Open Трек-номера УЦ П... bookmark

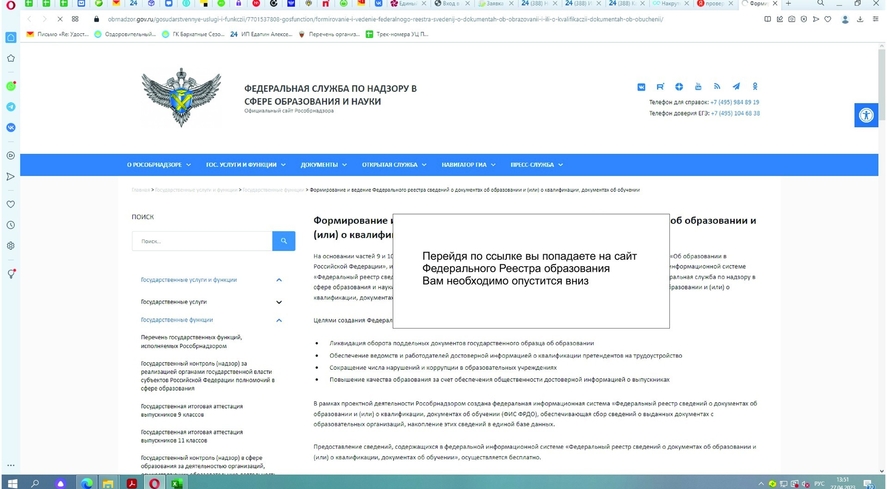point(397,34)
